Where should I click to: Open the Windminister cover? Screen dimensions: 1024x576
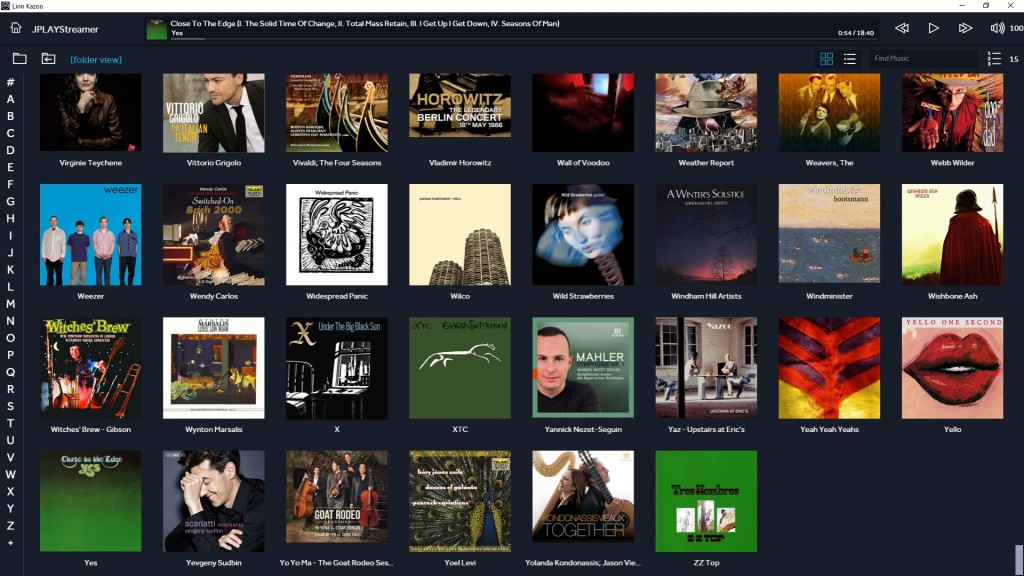pyautogui.click(x=829, y=234)
